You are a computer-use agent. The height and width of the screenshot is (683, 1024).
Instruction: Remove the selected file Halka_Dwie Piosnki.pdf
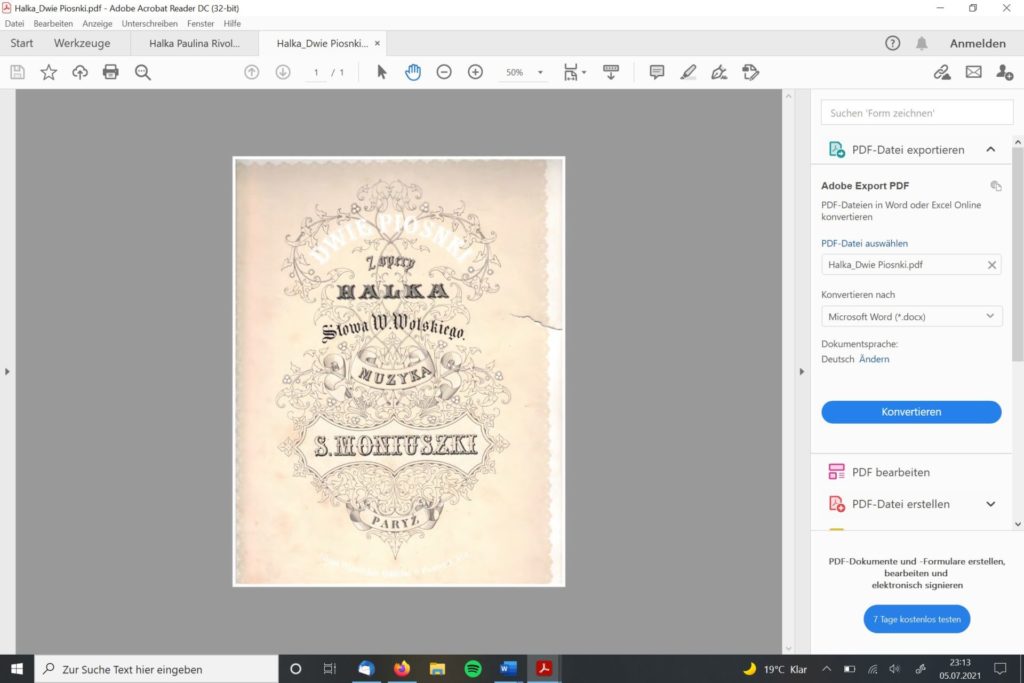pos(991,265)
